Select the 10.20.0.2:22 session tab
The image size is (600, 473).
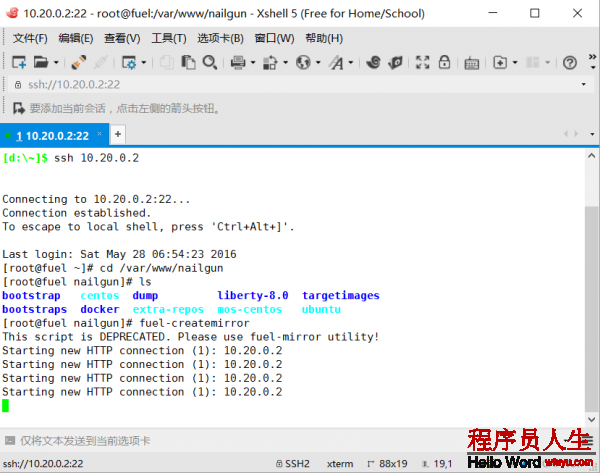pos(52,135)
